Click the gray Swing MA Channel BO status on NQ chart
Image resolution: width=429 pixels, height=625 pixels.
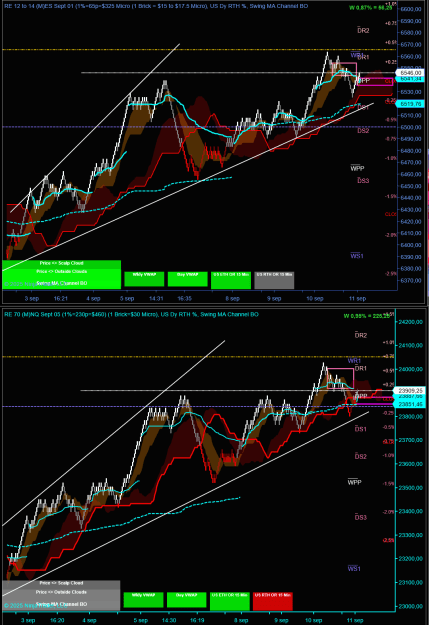pyautogui.click(x=61, y=604)
